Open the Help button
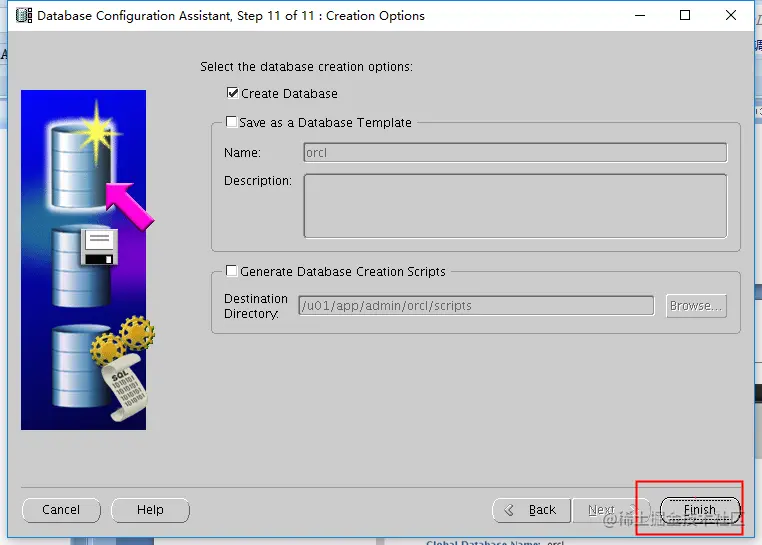762x545 pixels. click(x=150, y=510)
